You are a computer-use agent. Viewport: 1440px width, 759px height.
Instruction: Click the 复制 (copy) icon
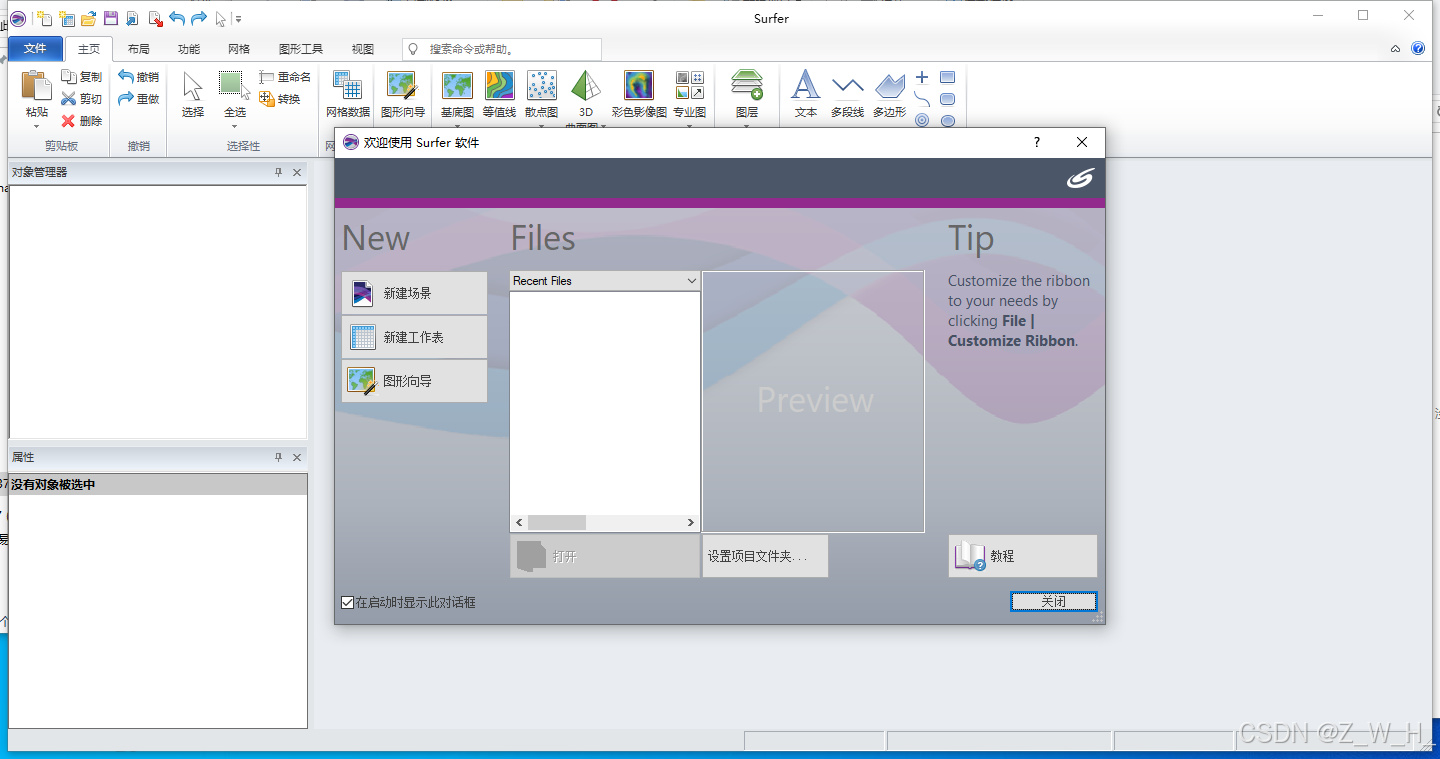tap(69, 77)
